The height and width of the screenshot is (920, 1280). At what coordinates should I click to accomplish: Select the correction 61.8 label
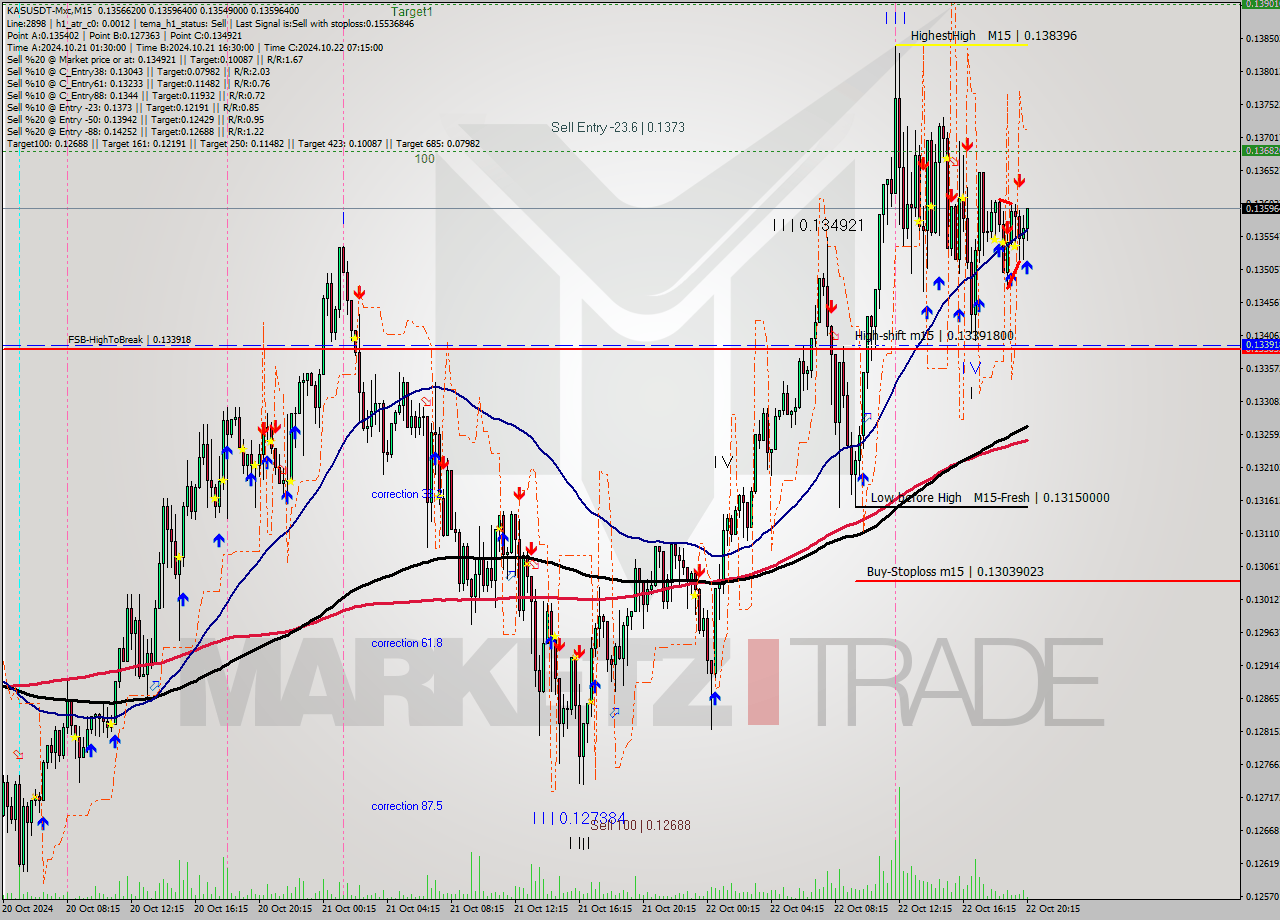[407, 643]
